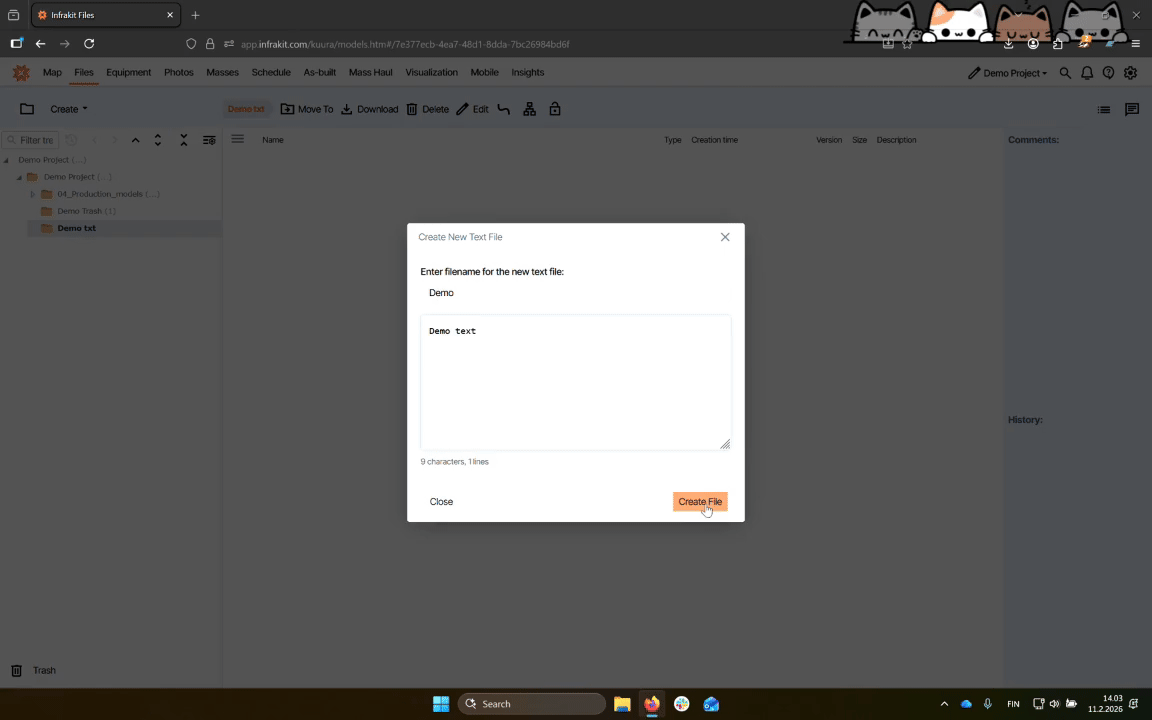The width and height of the screenshot is (1152, 720).
Task: Click the search magnifier in Infrakit header
Action: 1065,73
